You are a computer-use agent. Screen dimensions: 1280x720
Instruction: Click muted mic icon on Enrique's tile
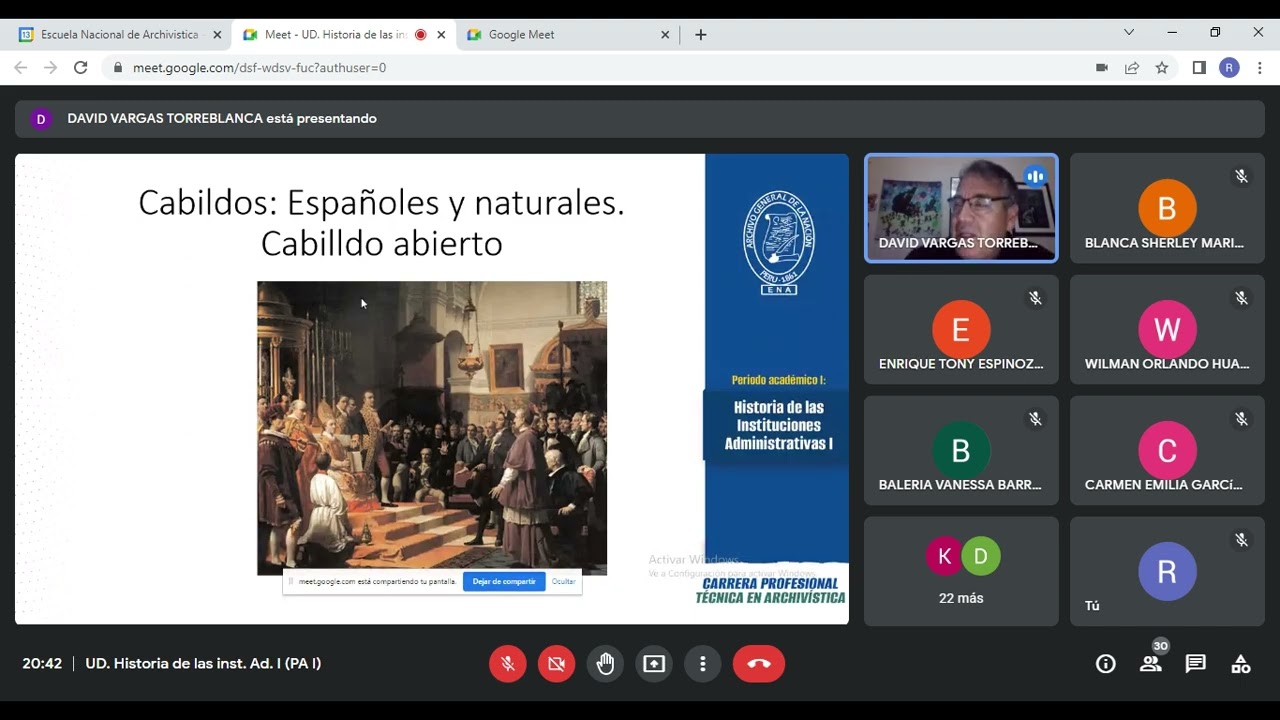pos(1035,298)
